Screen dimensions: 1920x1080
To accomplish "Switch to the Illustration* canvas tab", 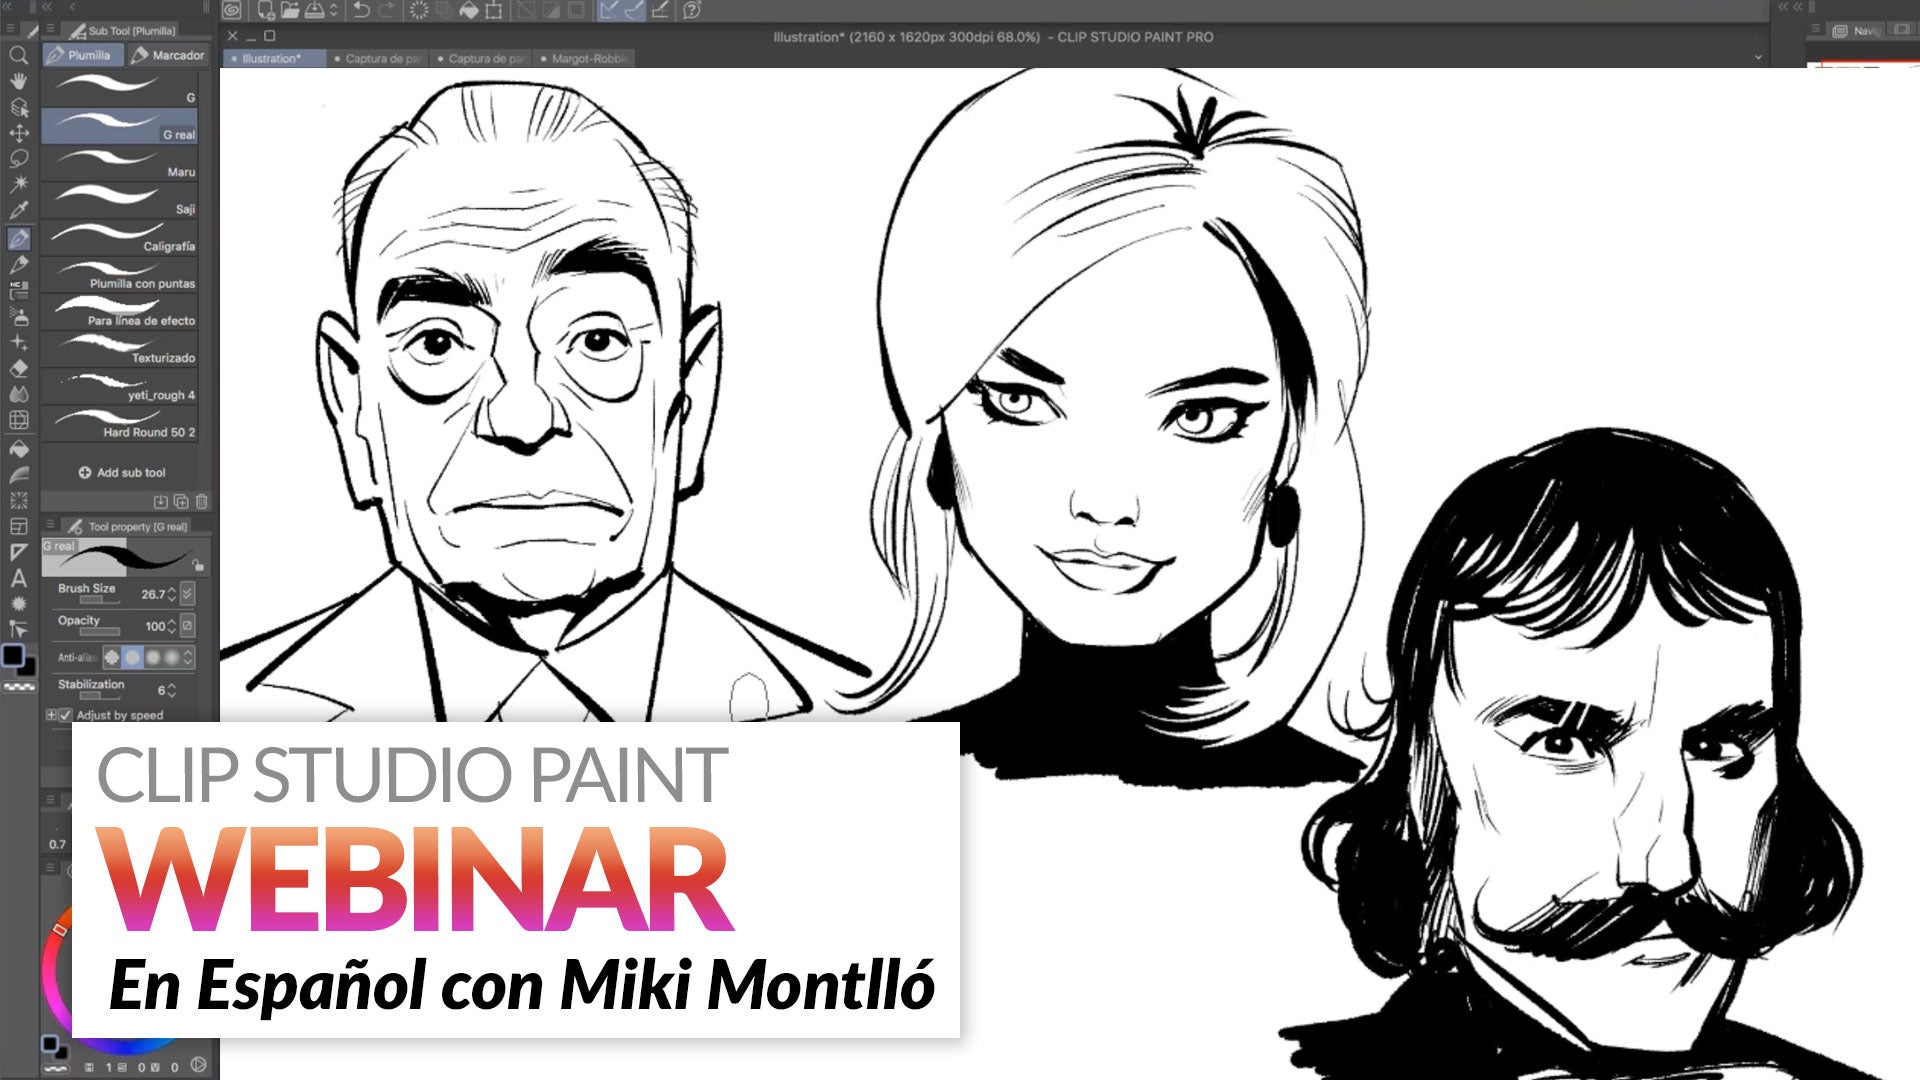I will 275,58.
